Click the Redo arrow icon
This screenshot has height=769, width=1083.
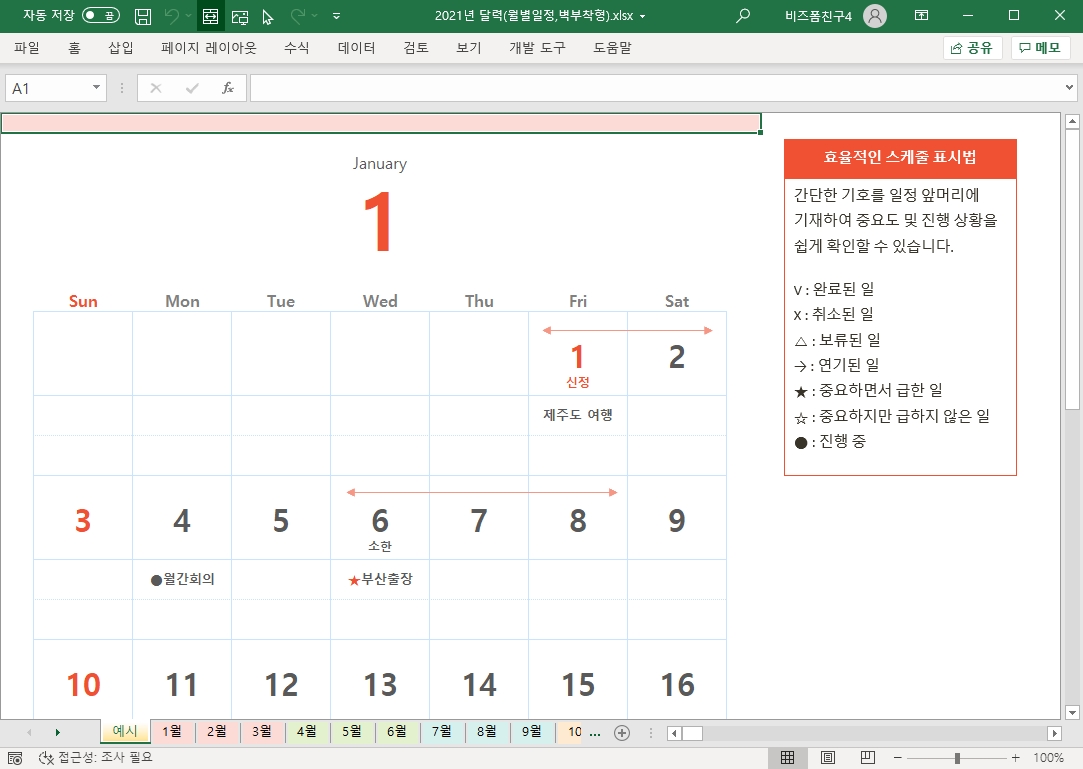pyautogui.click(x=298, y=15)
